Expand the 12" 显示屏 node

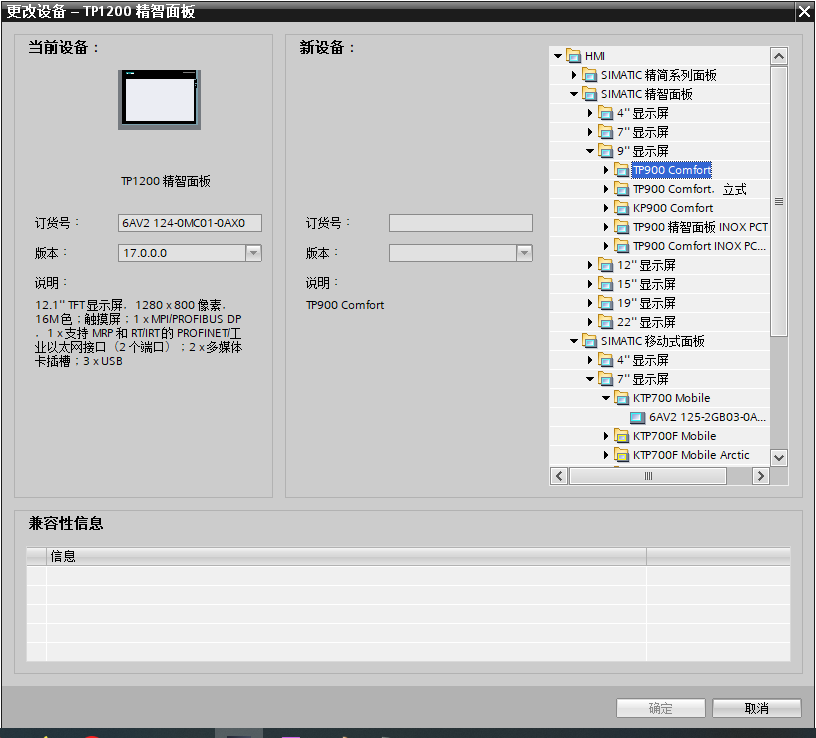click(590, 265)
